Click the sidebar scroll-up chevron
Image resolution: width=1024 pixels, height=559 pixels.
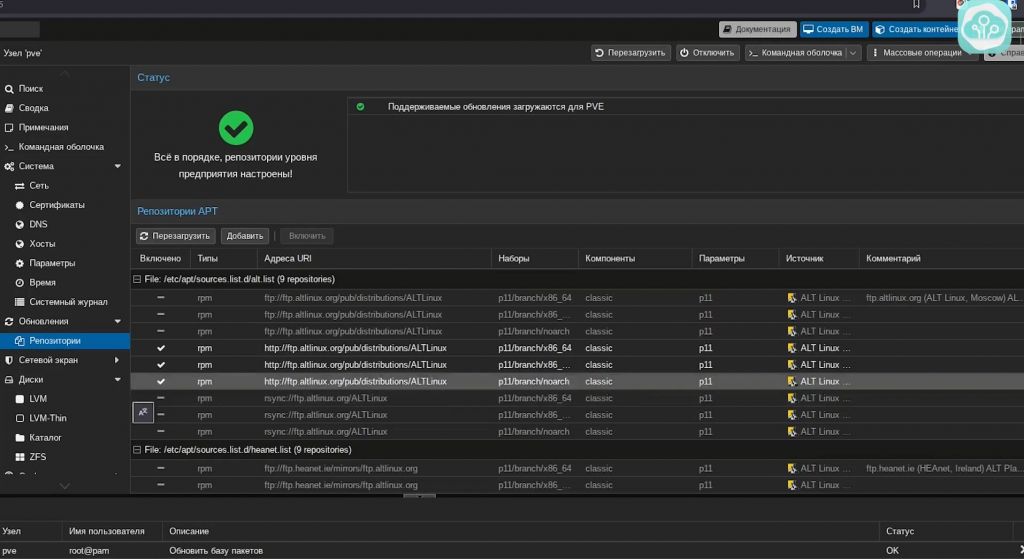point(64,74)
